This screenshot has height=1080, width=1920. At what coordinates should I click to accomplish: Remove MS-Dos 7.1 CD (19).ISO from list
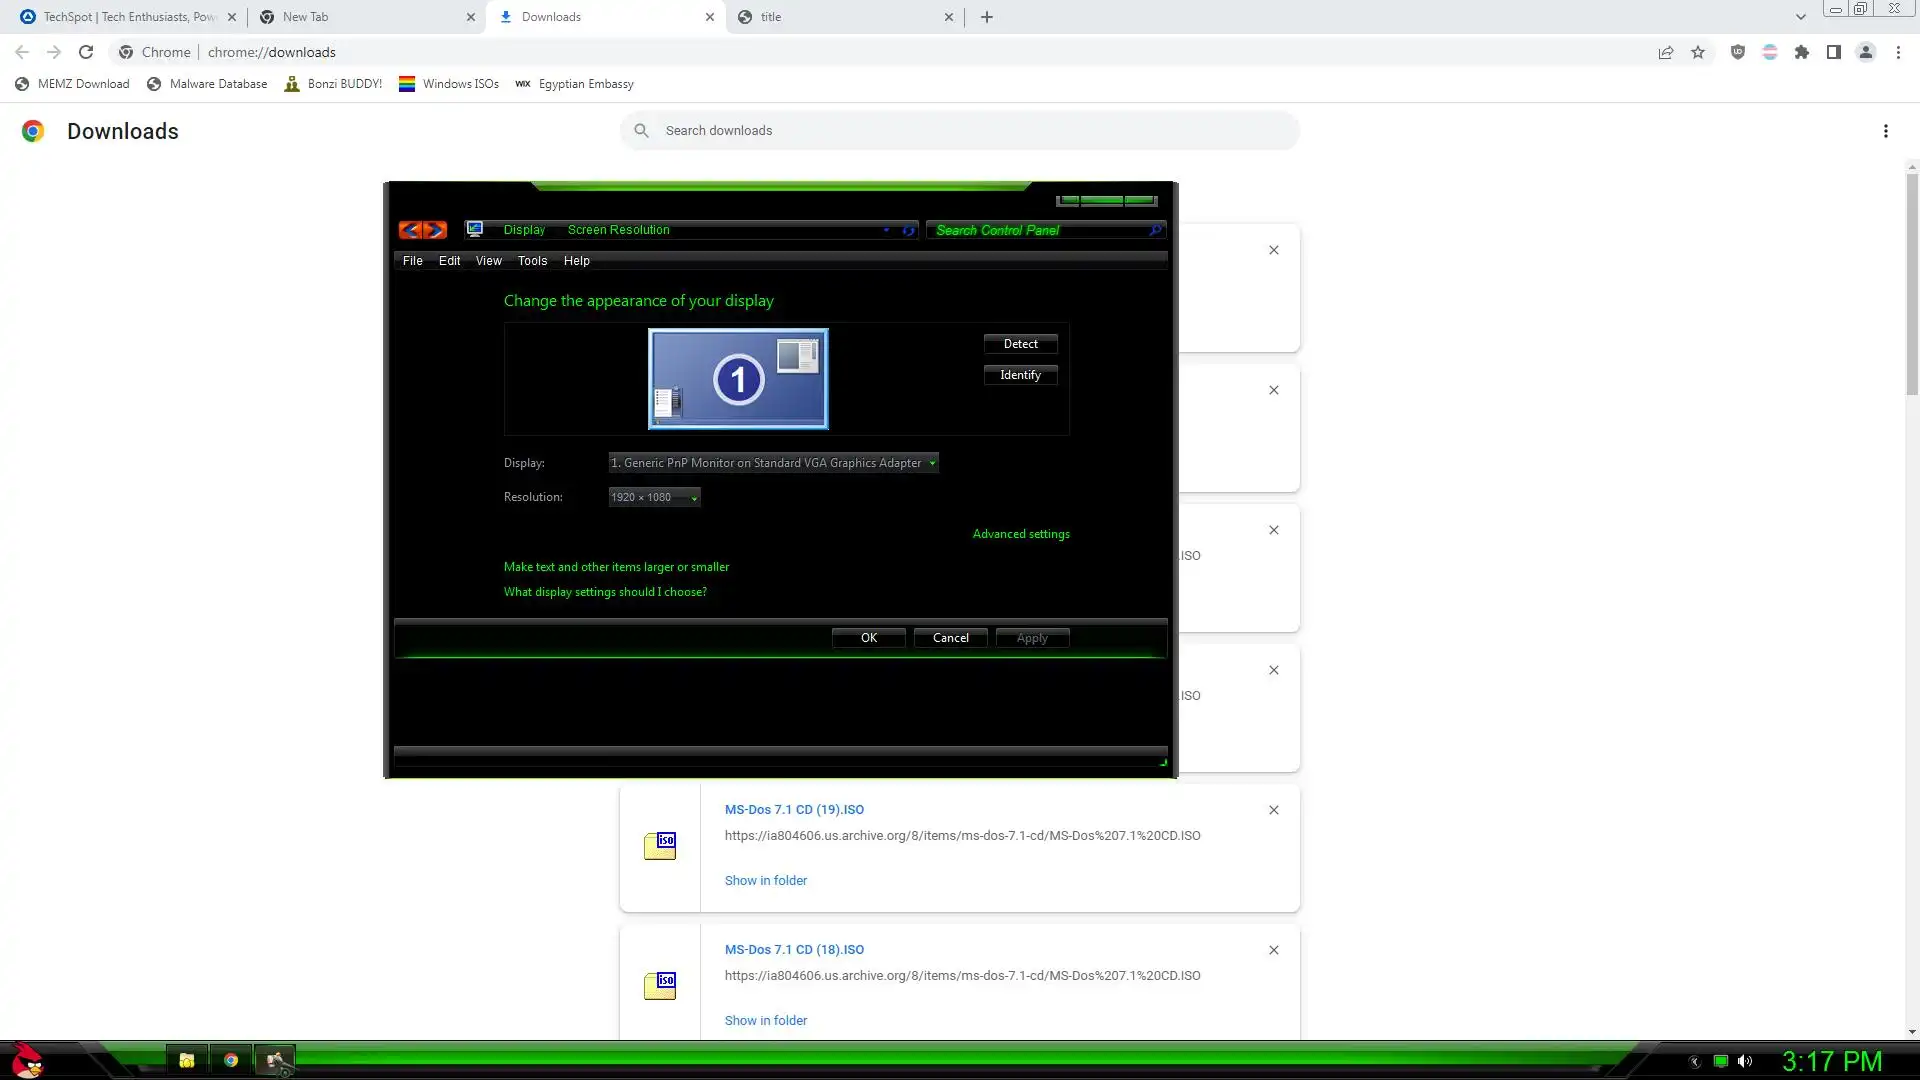click(x=1273, y=810)
